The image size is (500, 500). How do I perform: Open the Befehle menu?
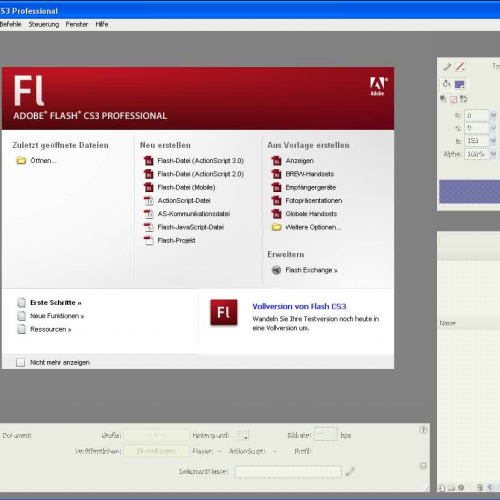coord(10,24)
